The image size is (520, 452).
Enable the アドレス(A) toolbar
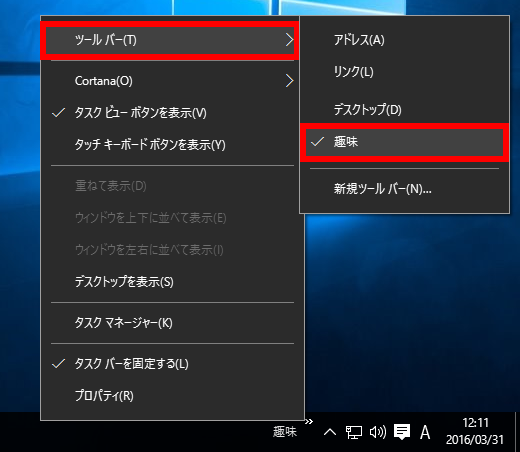click(x=404, y=40)
